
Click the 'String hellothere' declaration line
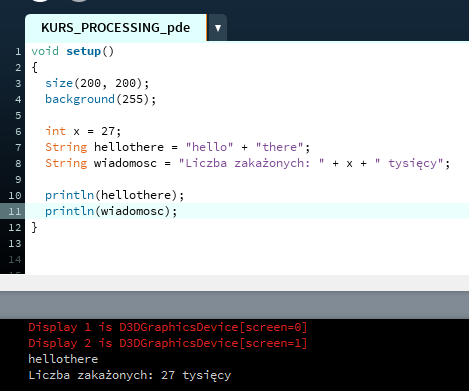point(178,147)
